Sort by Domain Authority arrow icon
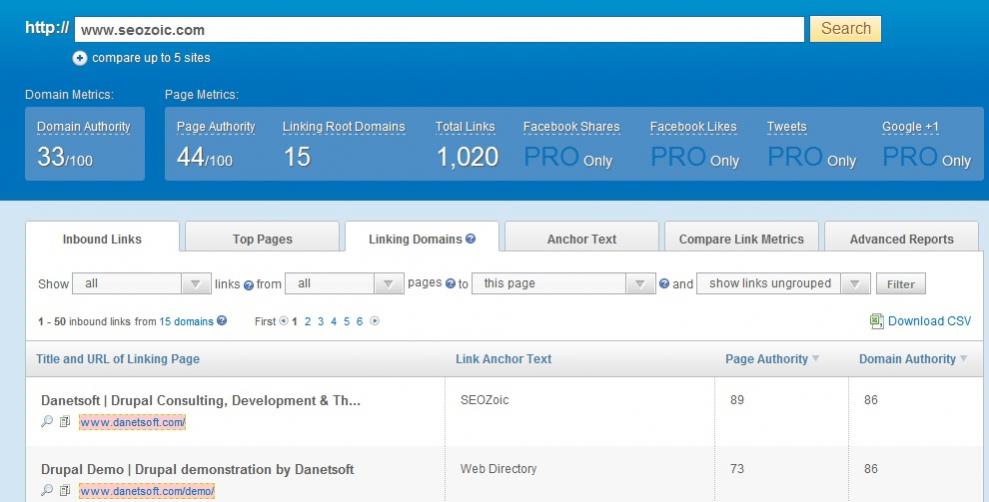The image size is (989, 502). 963,358
